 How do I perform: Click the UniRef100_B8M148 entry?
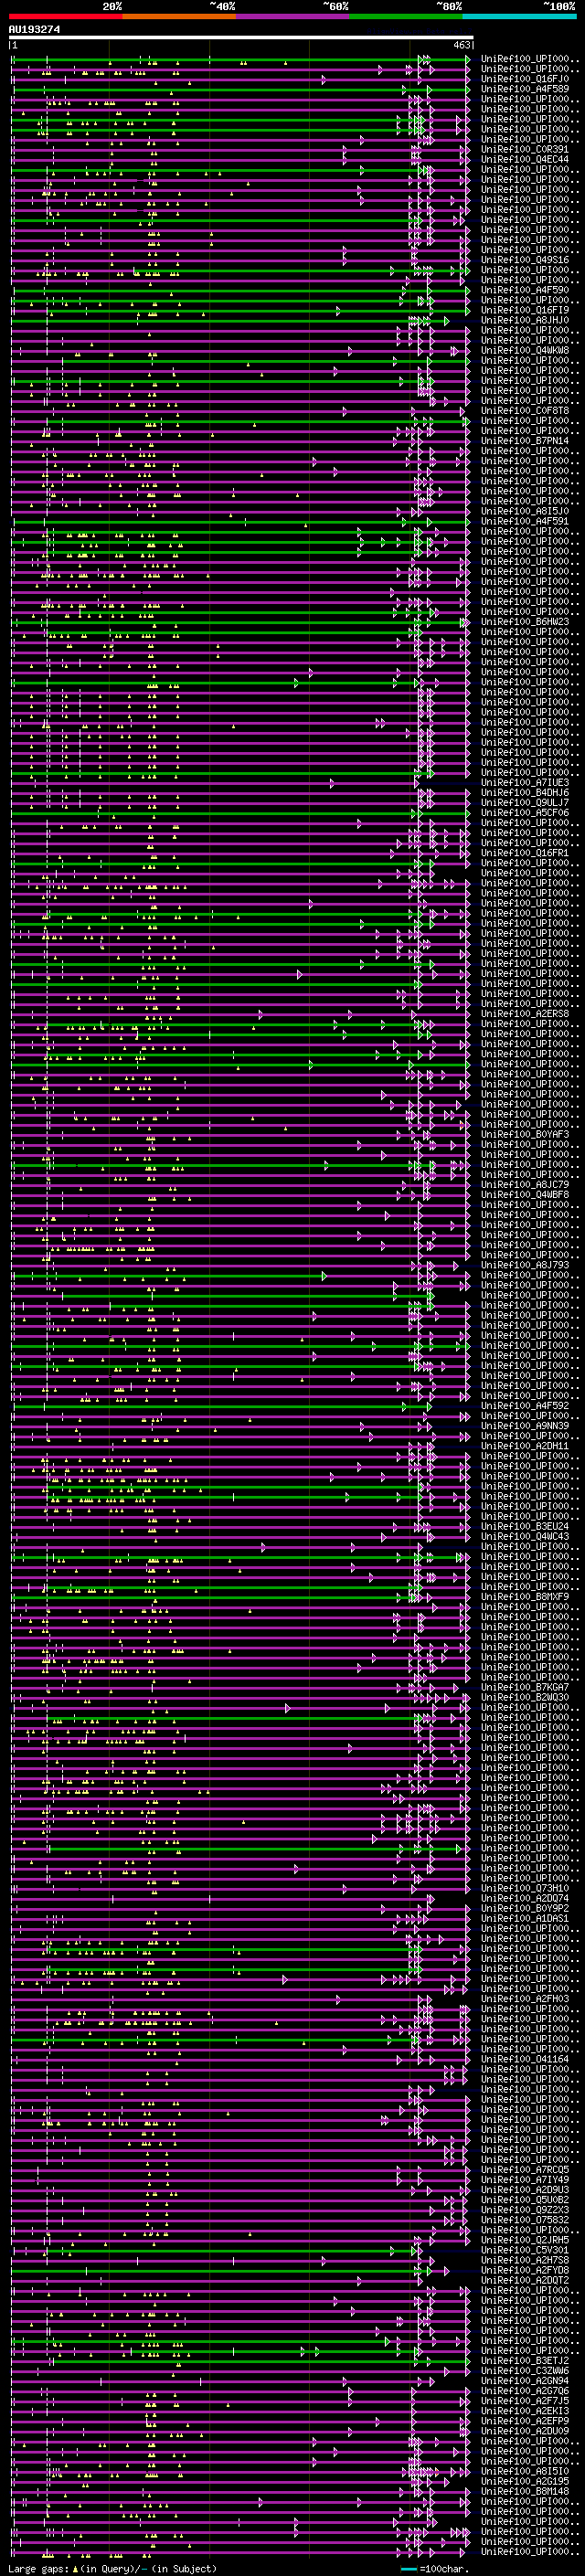pyautogui.click(x=524, y=2491)
